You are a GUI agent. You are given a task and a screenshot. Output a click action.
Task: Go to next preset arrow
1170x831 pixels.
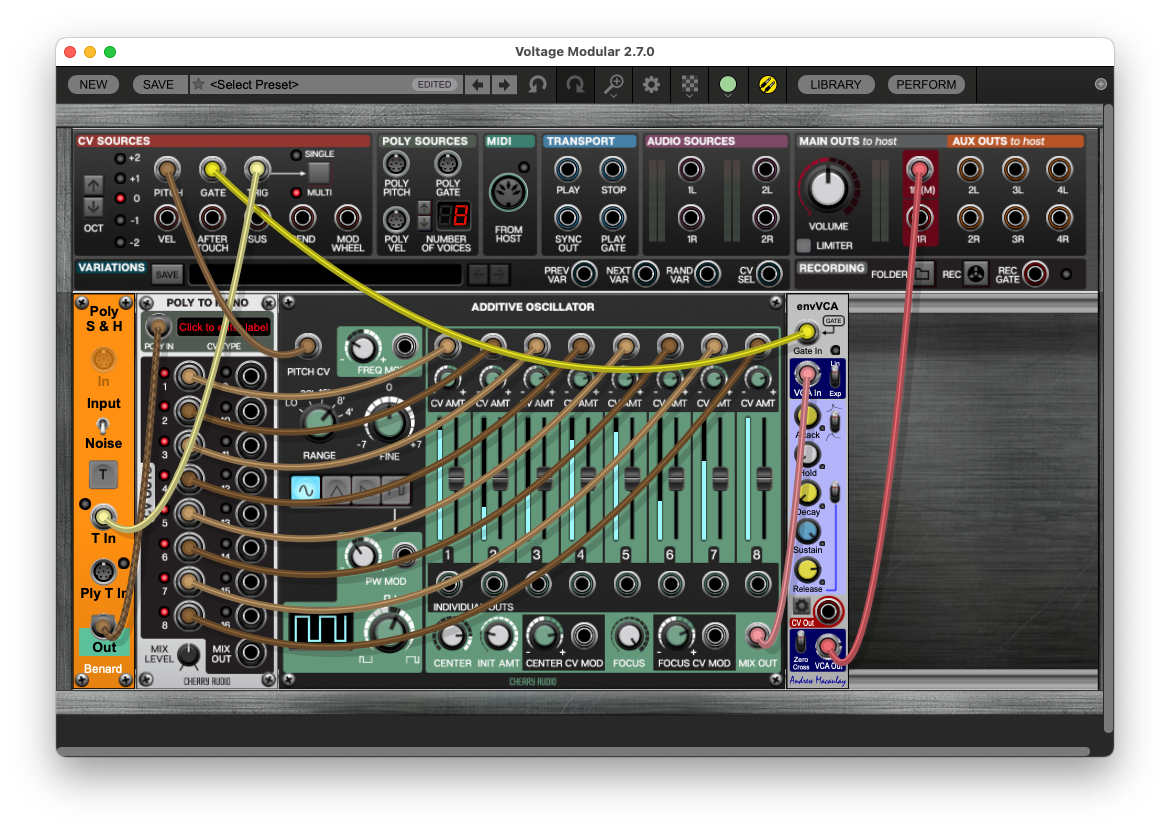(x=504, y=84)
